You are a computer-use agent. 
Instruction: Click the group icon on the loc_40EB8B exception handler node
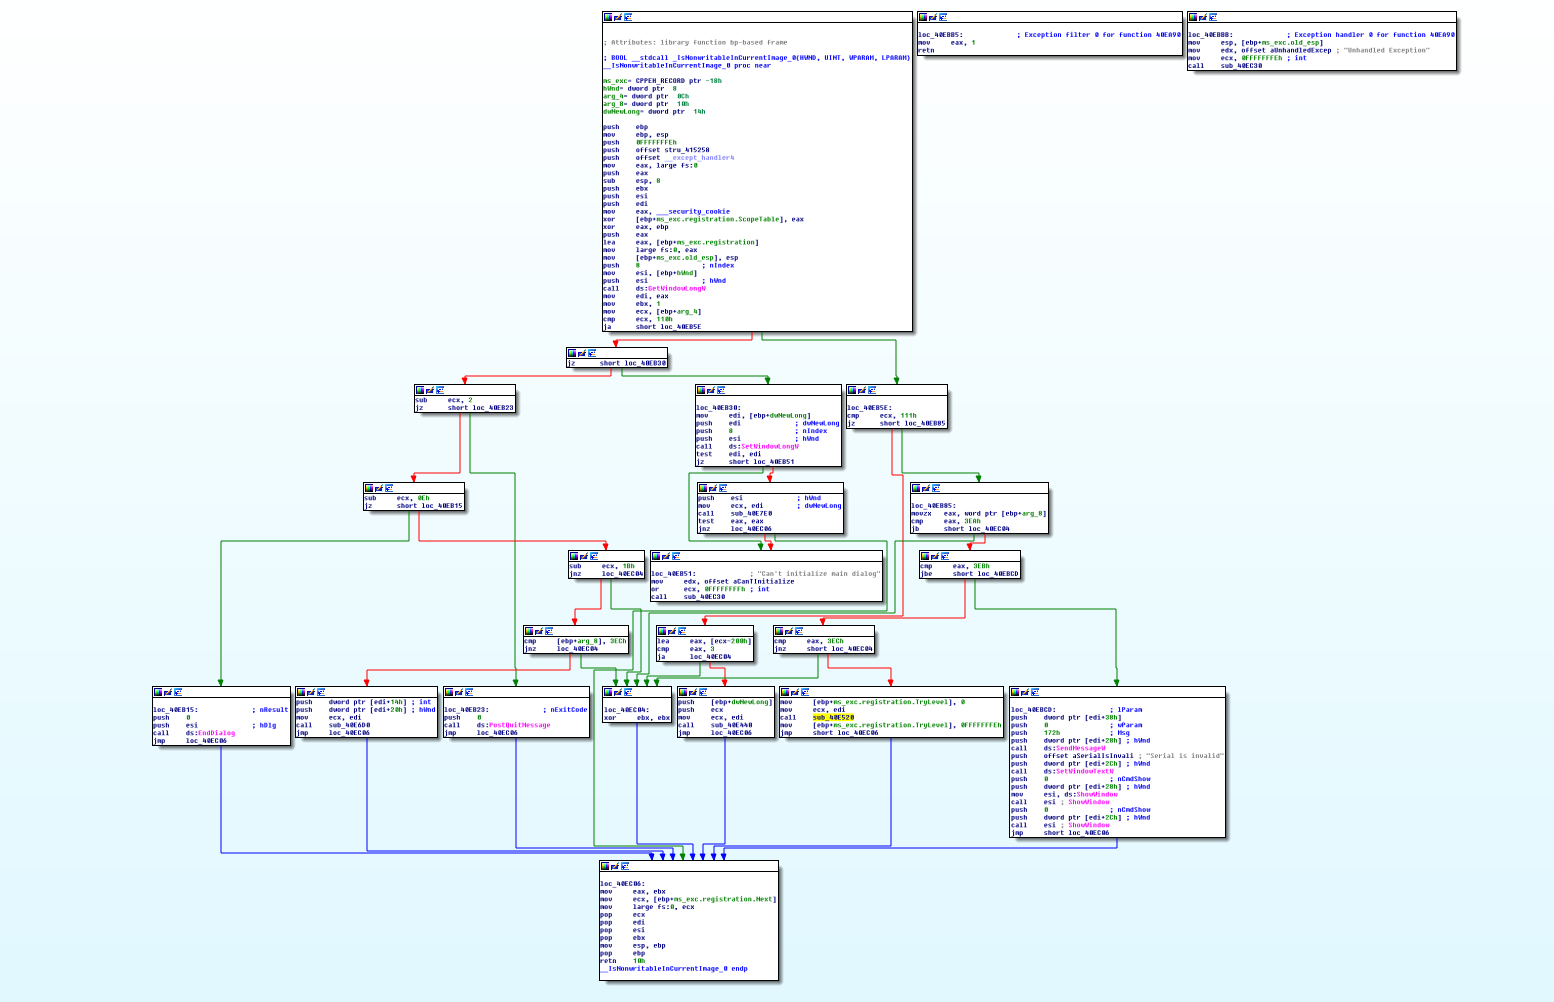pyautogui.click(x=1213, y=17)
